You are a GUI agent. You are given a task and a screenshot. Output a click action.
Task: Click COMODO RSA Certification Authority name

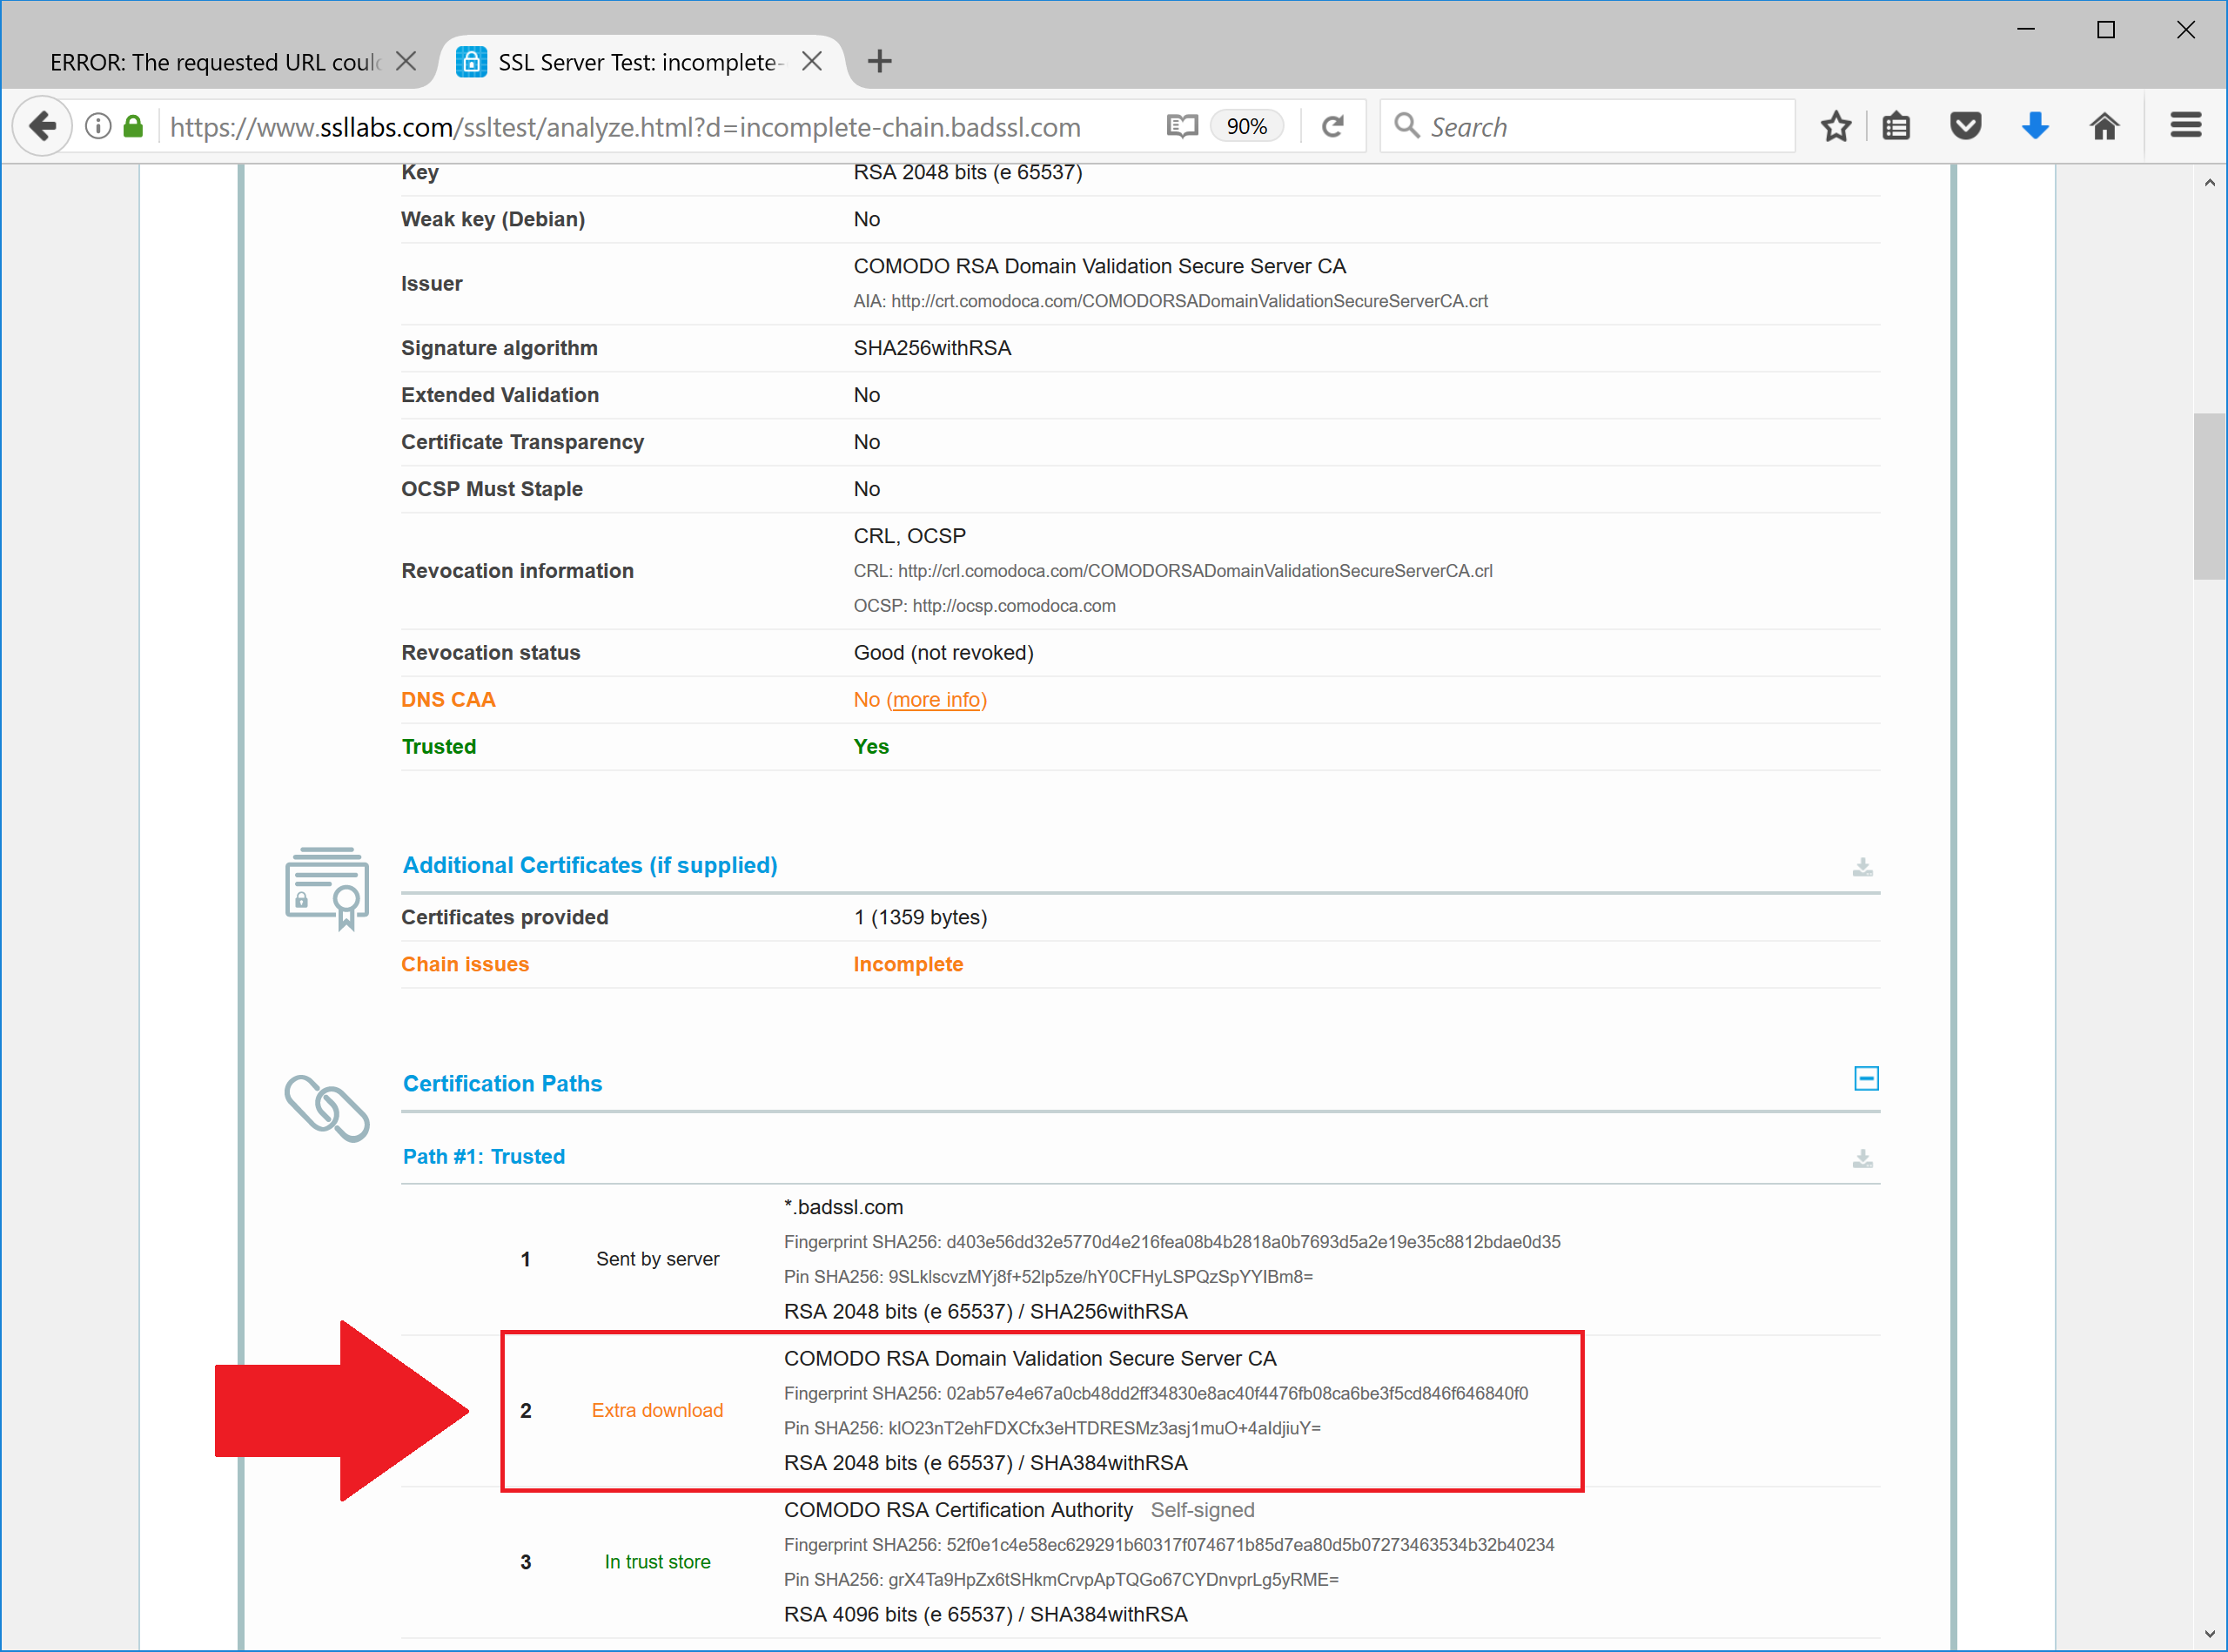click(958, 1510)
